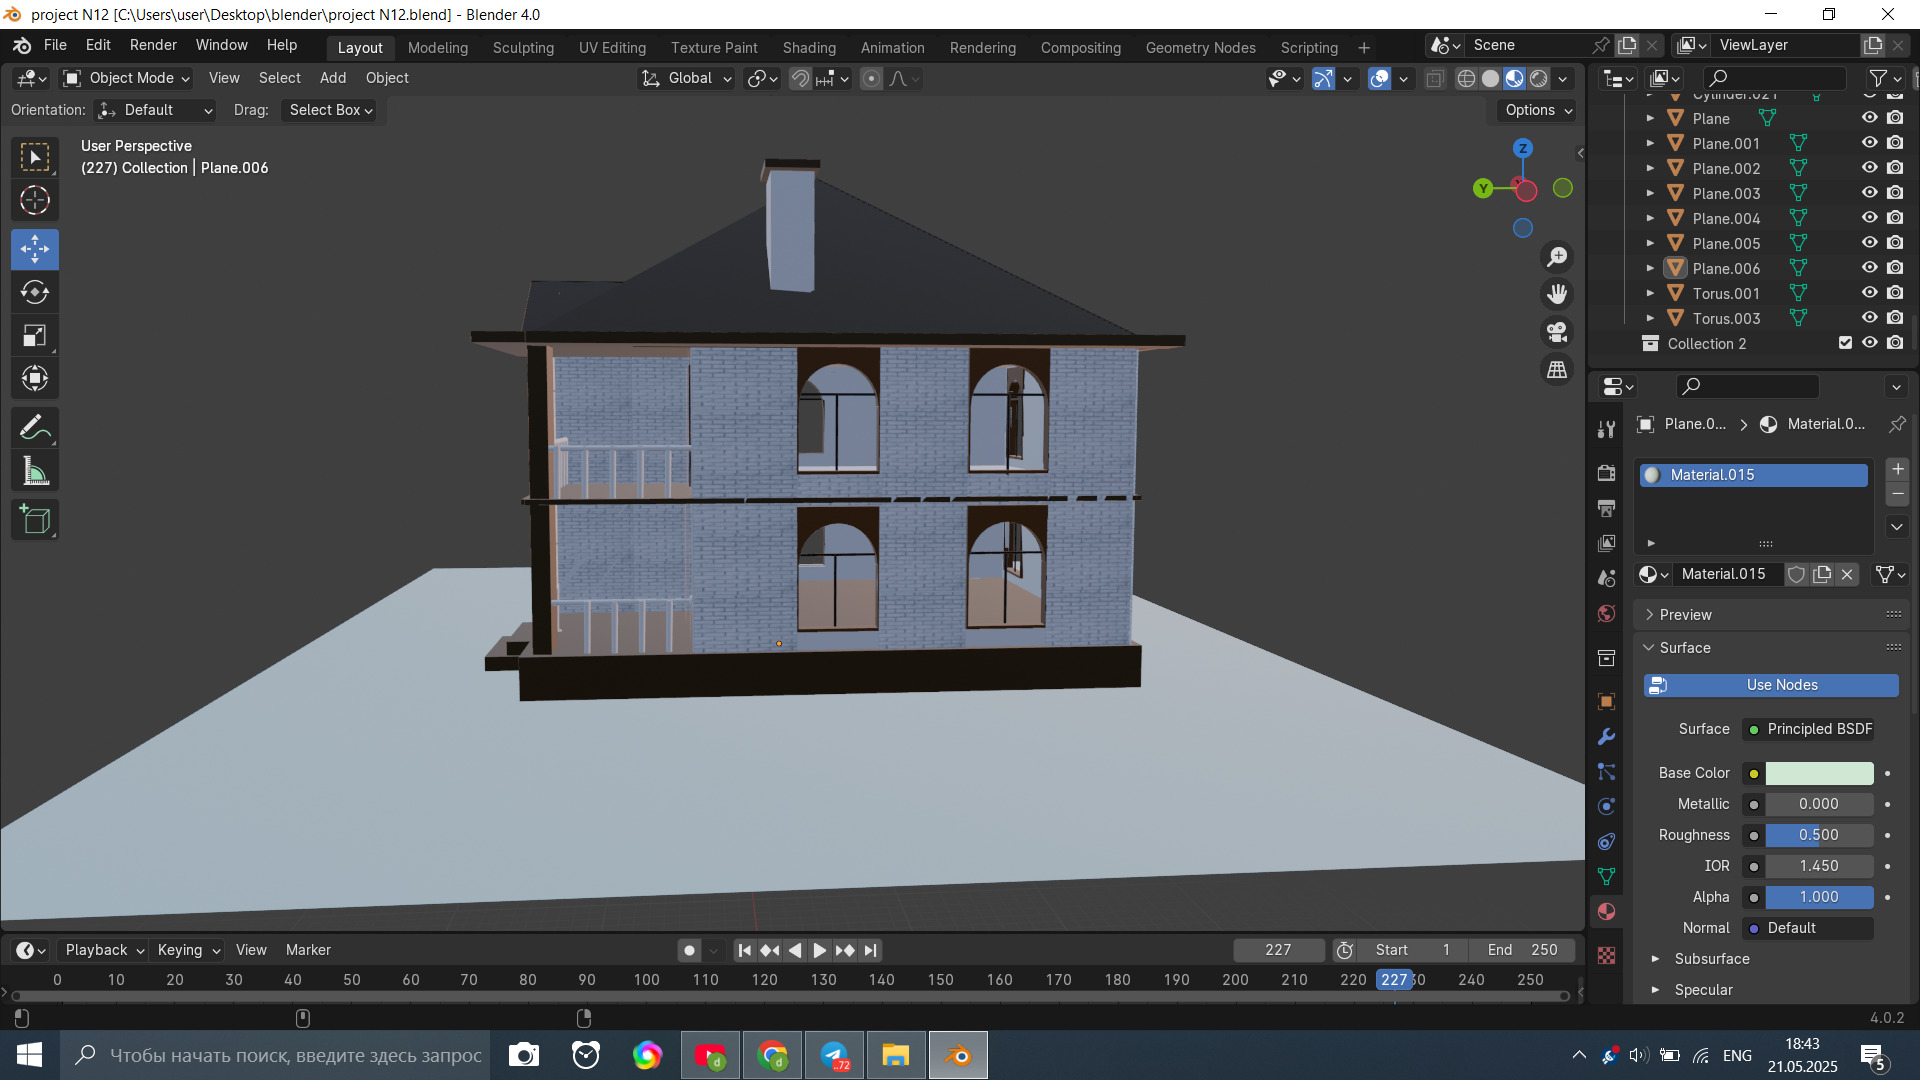Open the Output properties tab
The width and height of the screenshot is (1920, 1080).
tap(1606, 508)
